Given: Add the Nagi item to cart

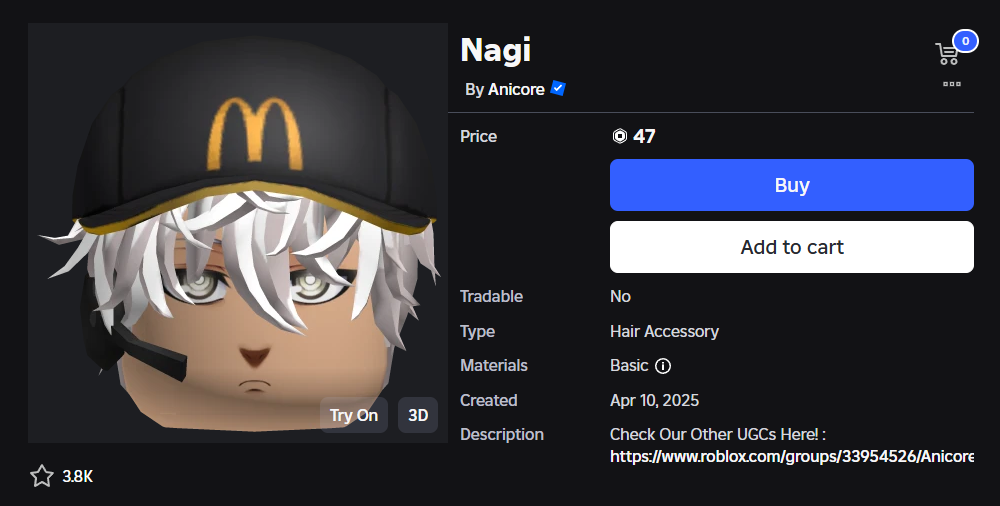Looking at the screenshot, I should [791, 247].
